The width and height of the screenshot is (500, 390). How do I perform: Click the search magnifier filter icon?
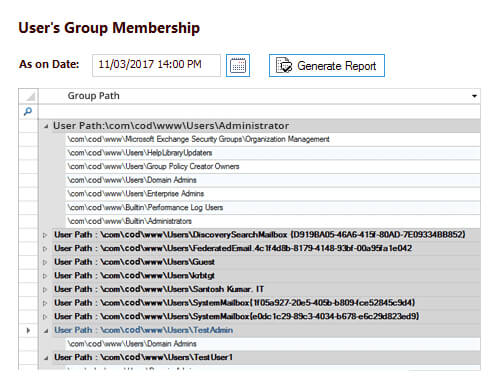click(28, 111)
